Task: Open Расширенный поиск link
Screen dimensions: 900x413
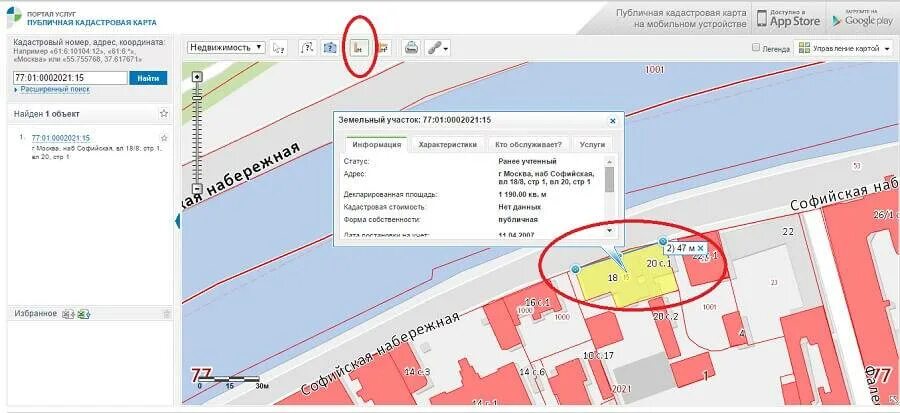Action: pos(55,90)
